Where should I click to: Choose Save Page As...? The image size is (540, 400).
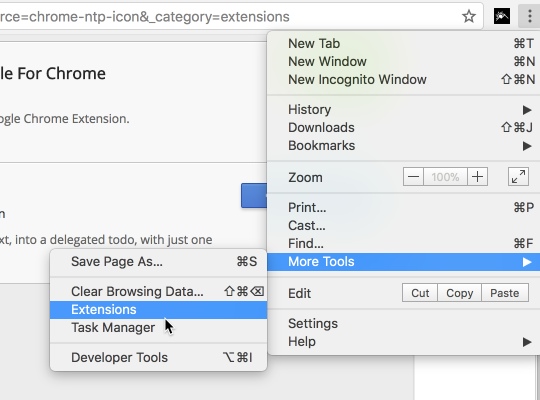pyautogui.click(x=158, y=261)
